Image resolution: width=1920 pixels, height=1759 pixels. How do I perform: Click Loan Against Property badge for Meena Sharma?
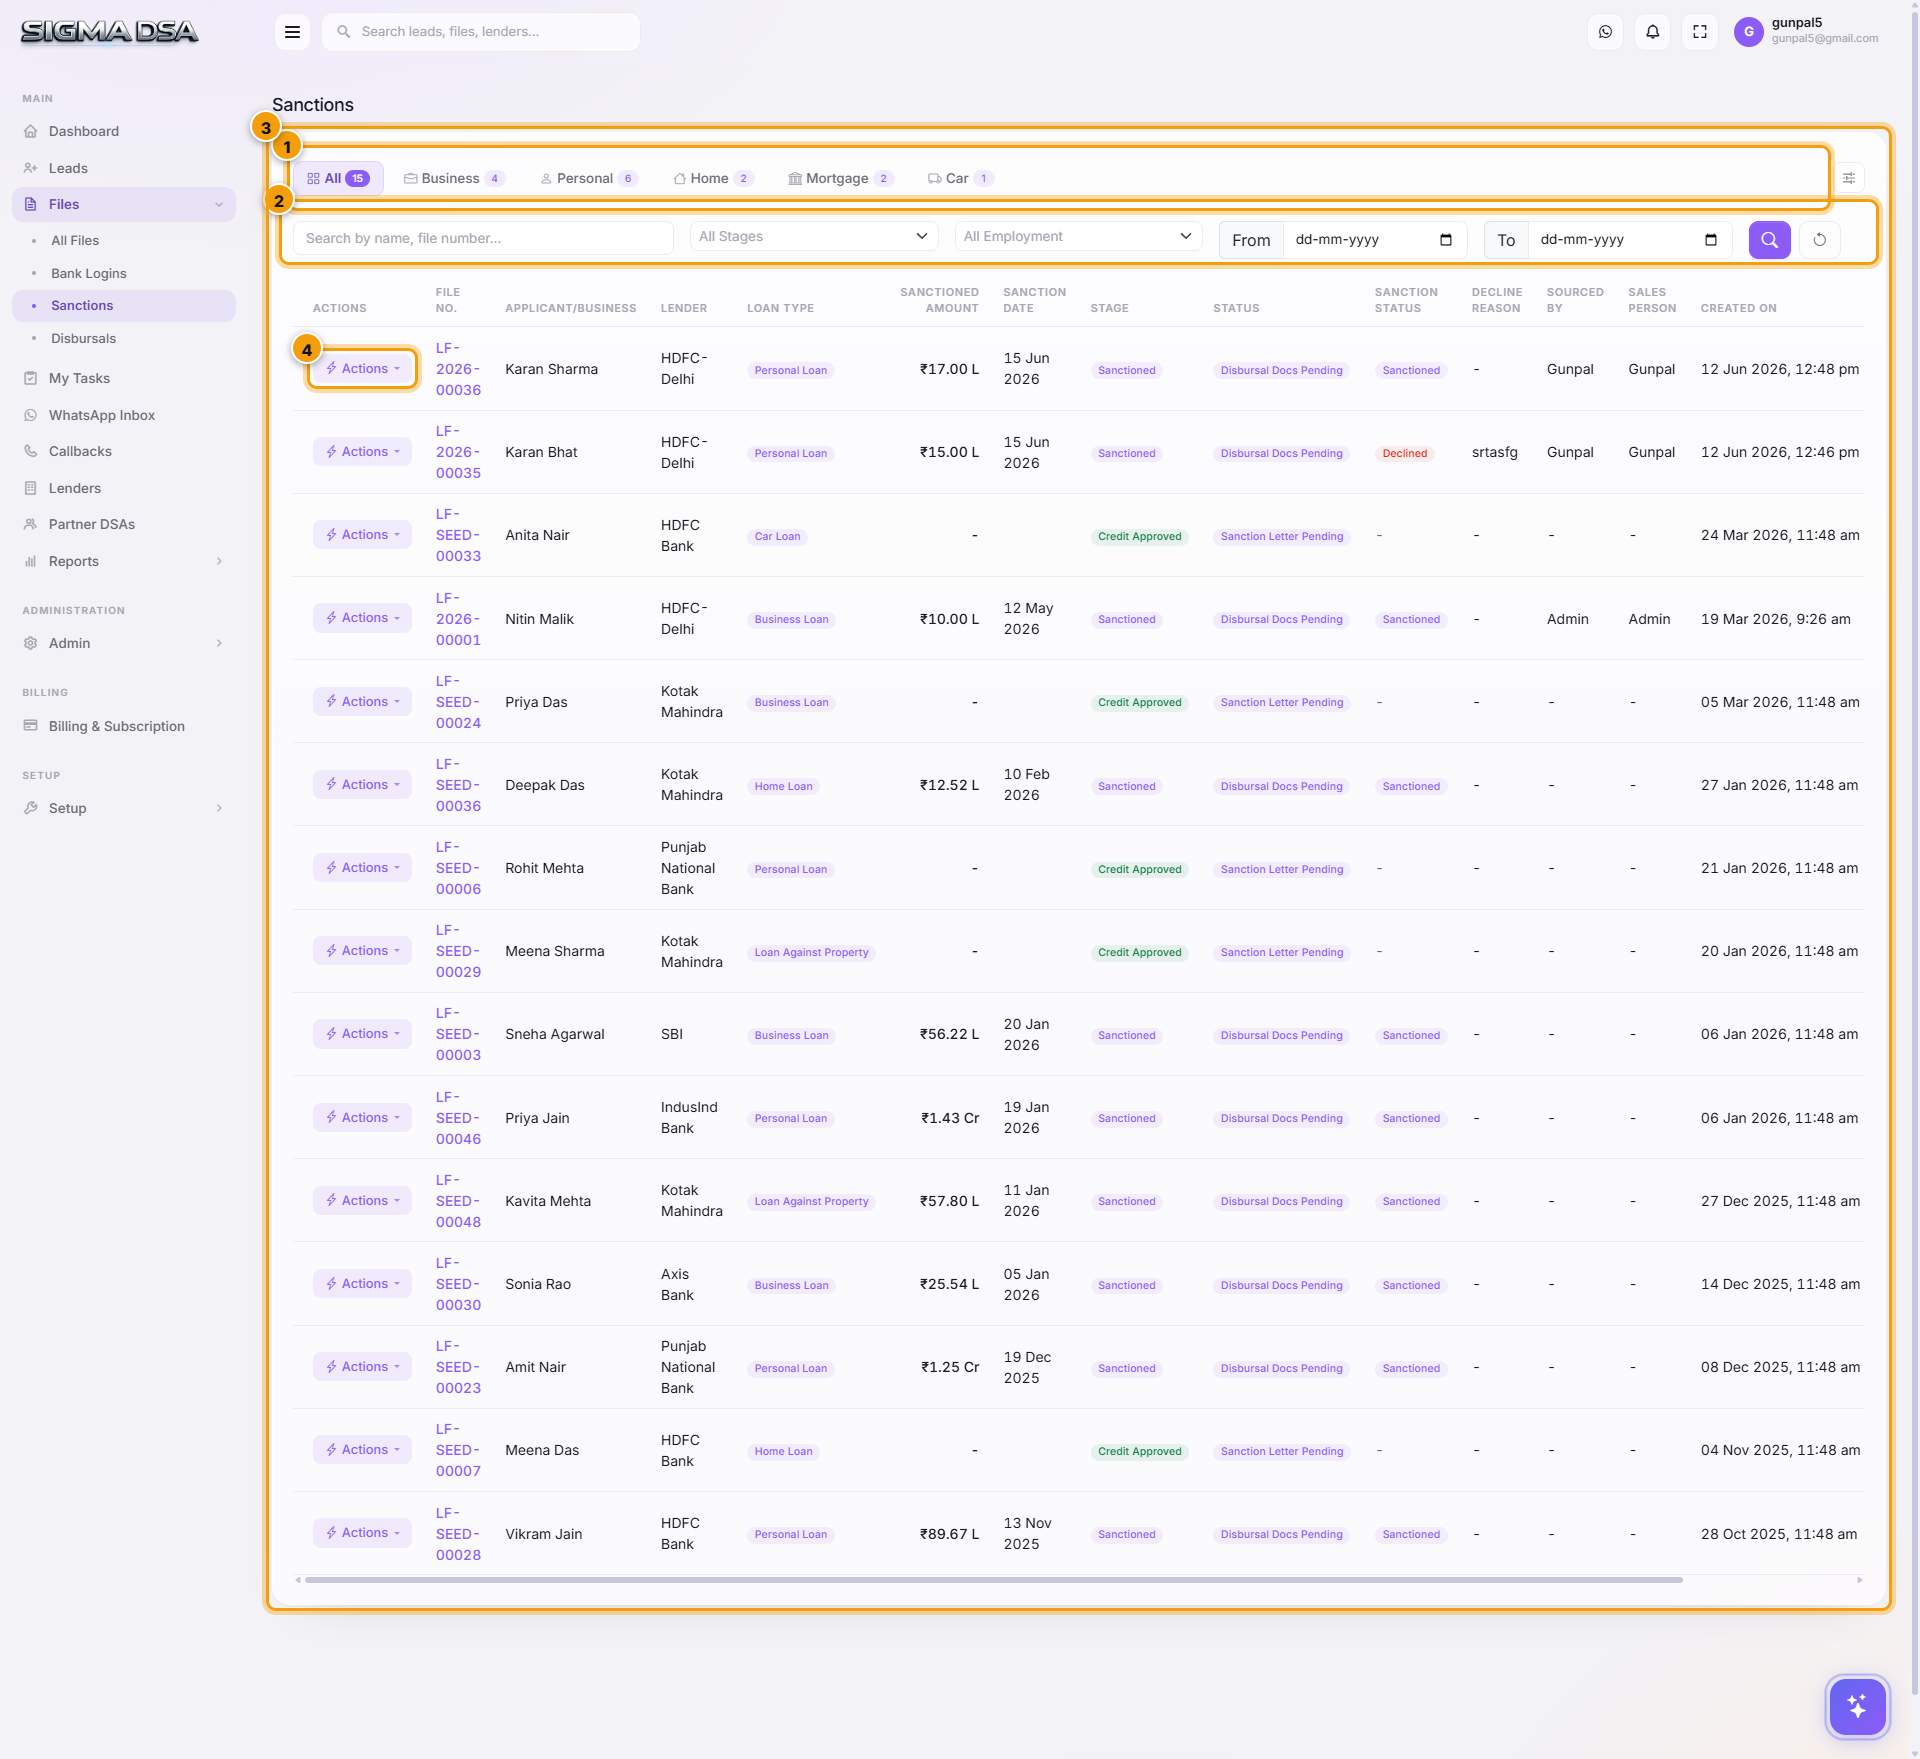[811, 953]
